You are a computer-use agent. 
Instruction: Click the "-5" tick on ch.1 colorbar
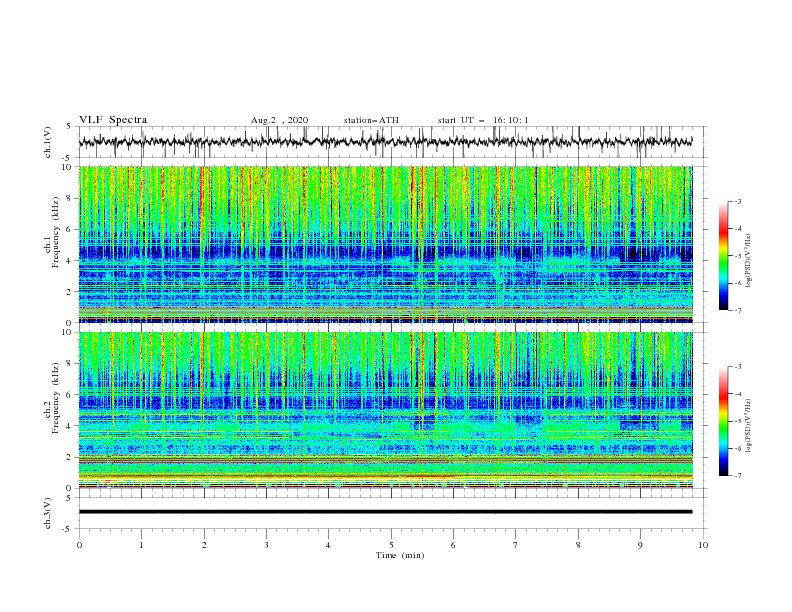[x=738, y=256]
